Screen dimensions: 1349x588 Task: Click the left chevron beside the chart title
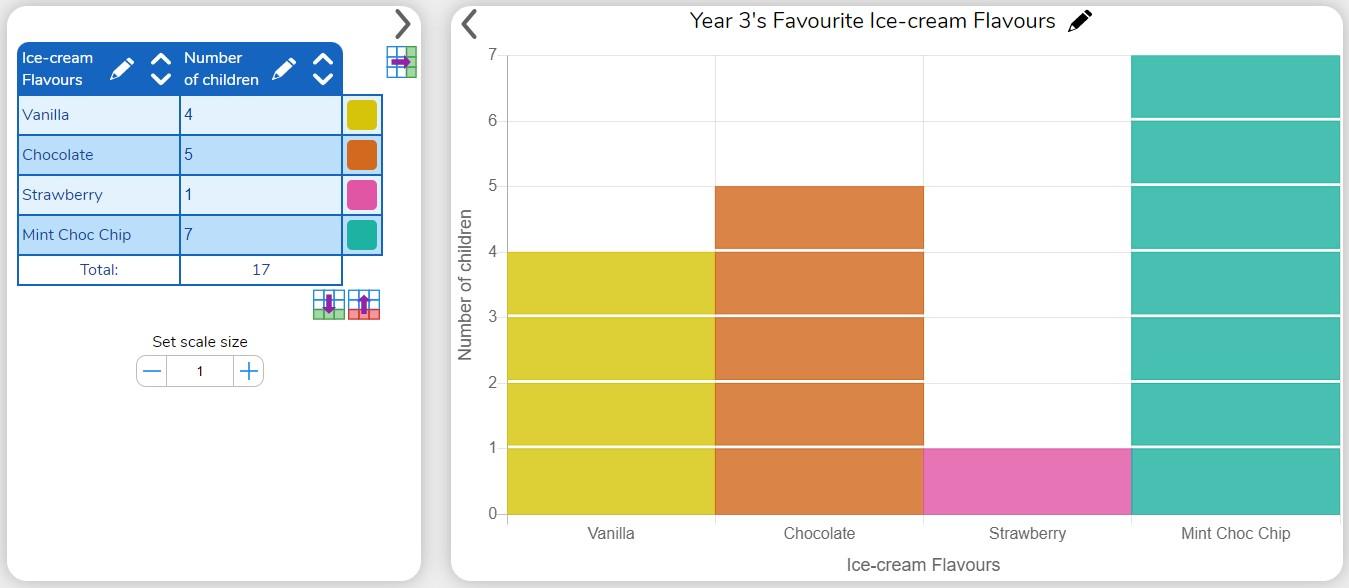tap(469, 24)
